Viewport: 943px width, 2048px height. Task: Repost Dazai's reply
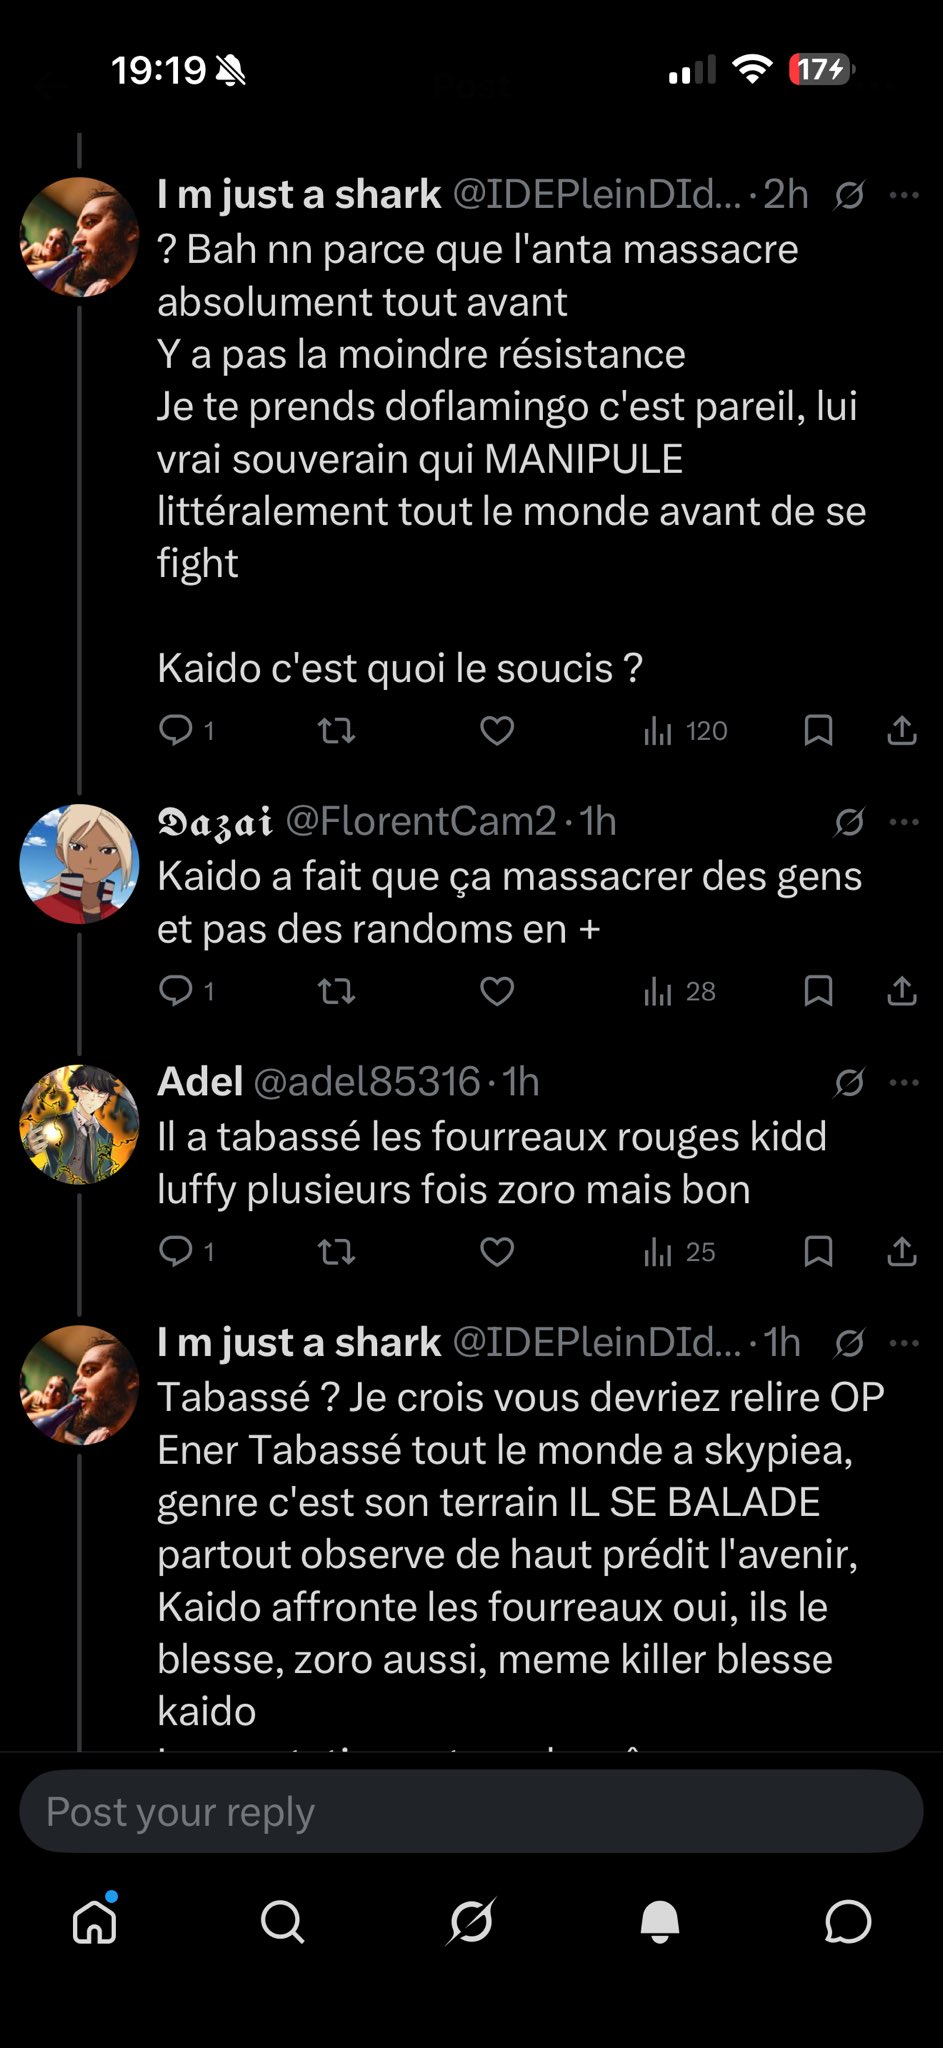pyautogui.click(x=336, y=991)
